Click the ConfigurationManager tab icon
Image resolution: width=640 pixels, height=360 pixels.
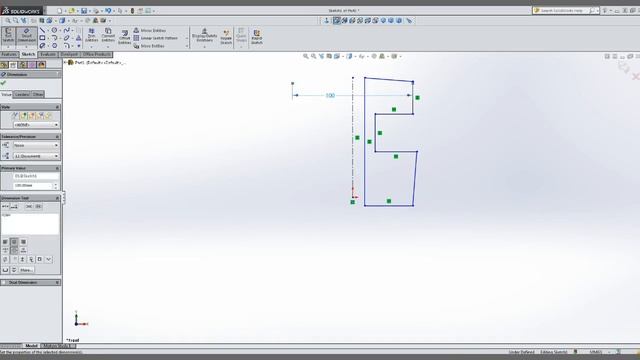[x=22, y=64]
